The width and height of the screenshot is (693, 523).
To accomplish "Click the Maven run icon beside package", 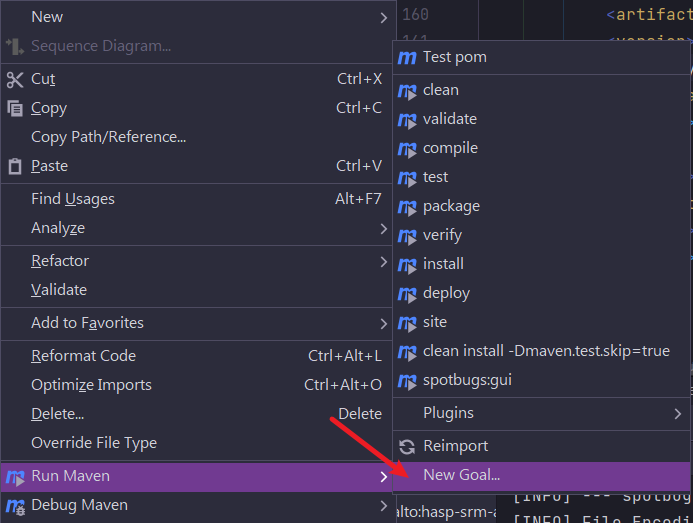I will pyautogui.click(x=407, y=207).
